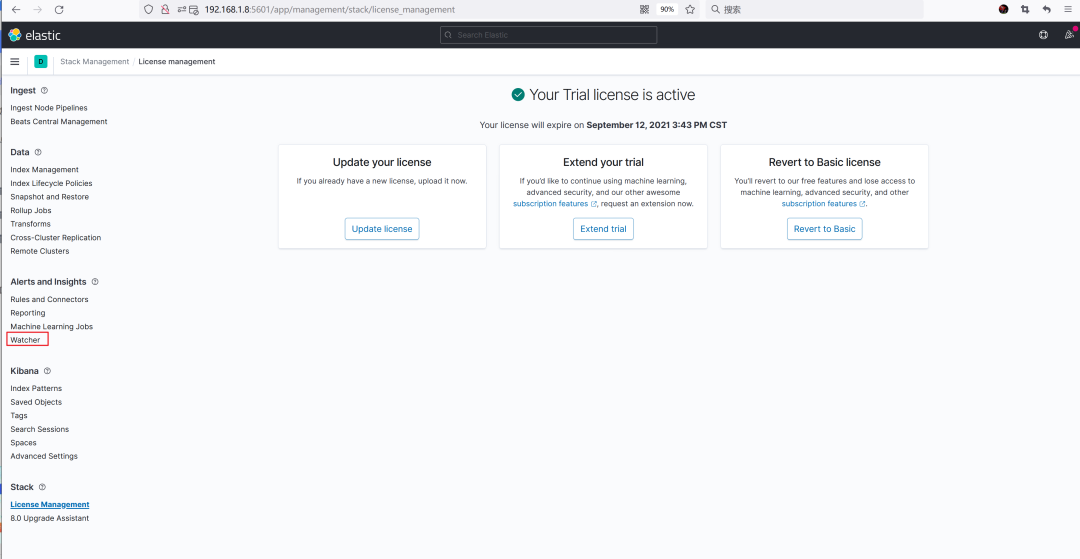Open Ingest Node Pipelines
1080x559 pixels.
click(49, 108)
